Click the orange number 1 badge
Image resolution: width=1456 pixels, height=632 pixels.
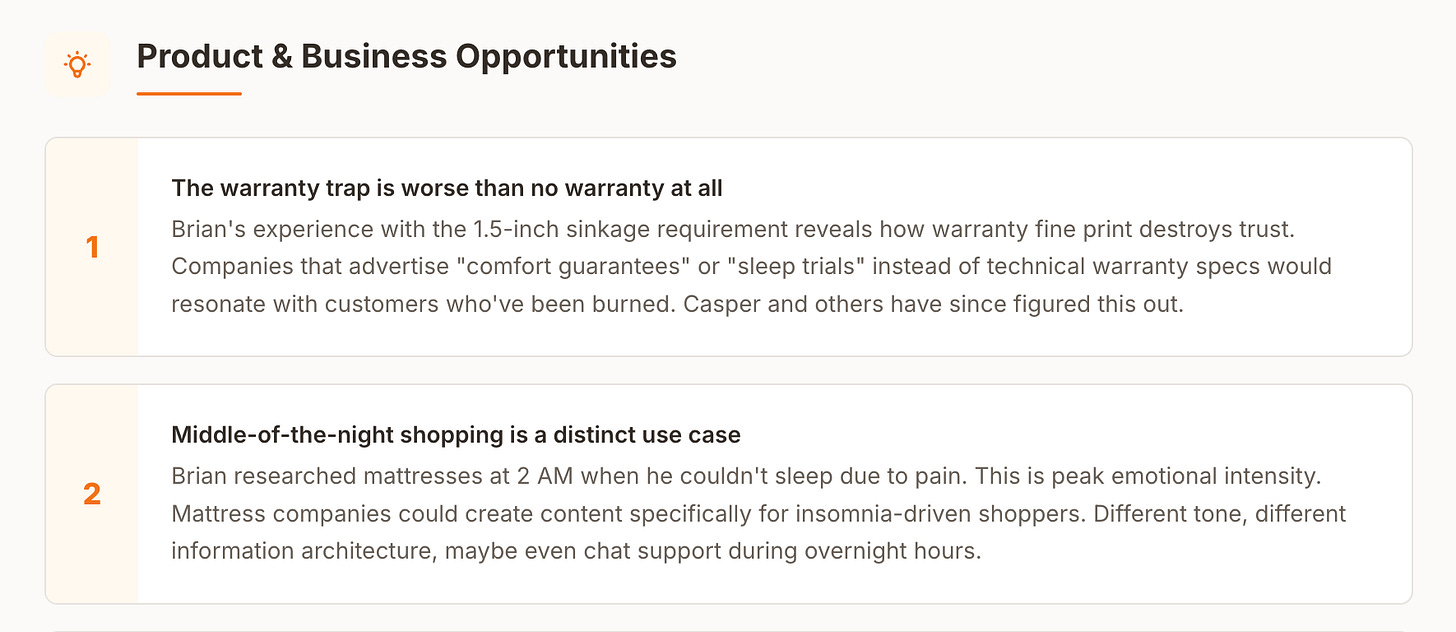92,247
